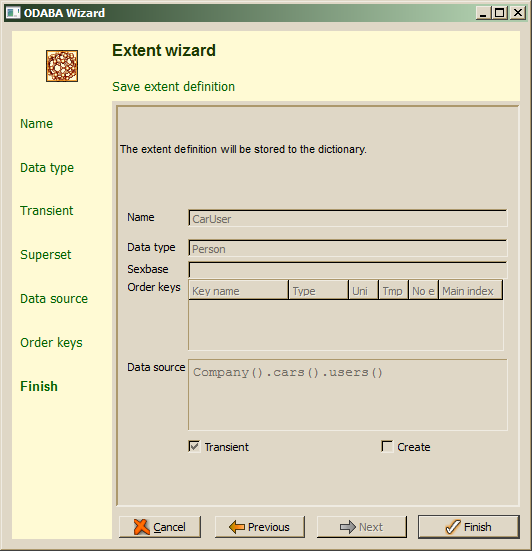532x551 pixels.
Task: Open the Data type wizard step
Action: [x=47, y=168]
